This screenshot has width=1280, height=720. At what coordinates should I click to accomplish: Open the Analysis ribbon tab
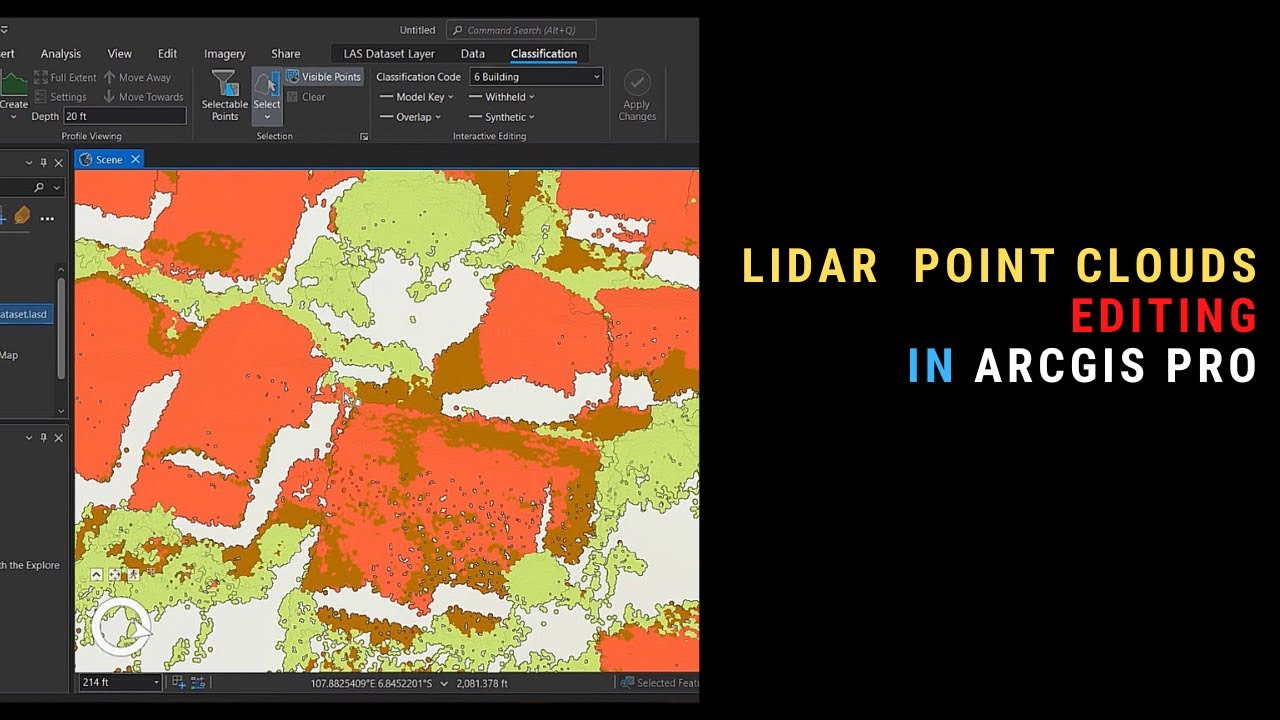coord(61,54)
